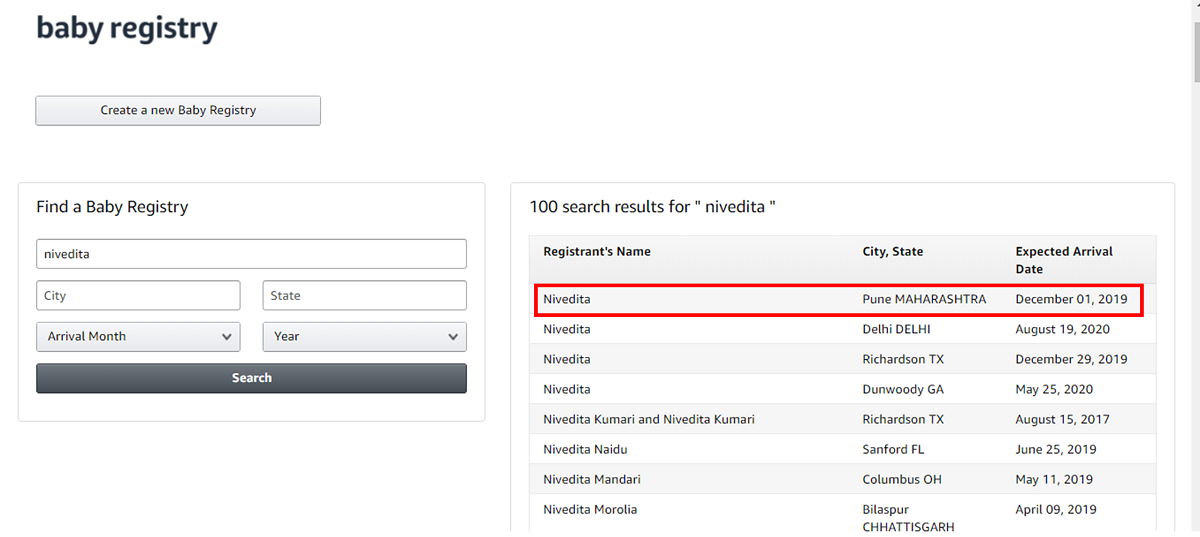Click the Expected Arrival Date column header
This screenshot has height=537, width=1200.
pyautogui.click(x=1064, y=260)
